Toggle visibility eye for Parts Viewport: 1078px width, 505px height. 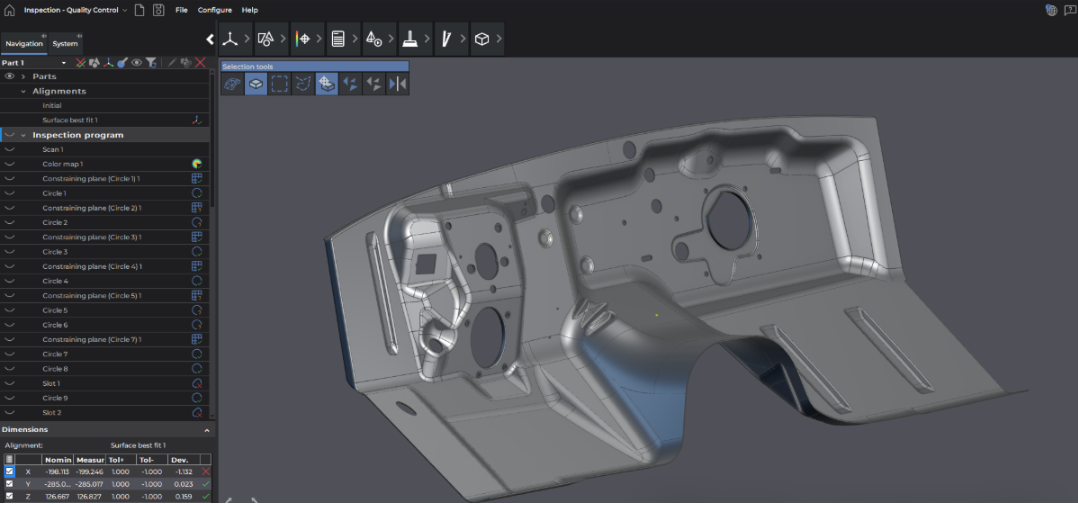9,76
